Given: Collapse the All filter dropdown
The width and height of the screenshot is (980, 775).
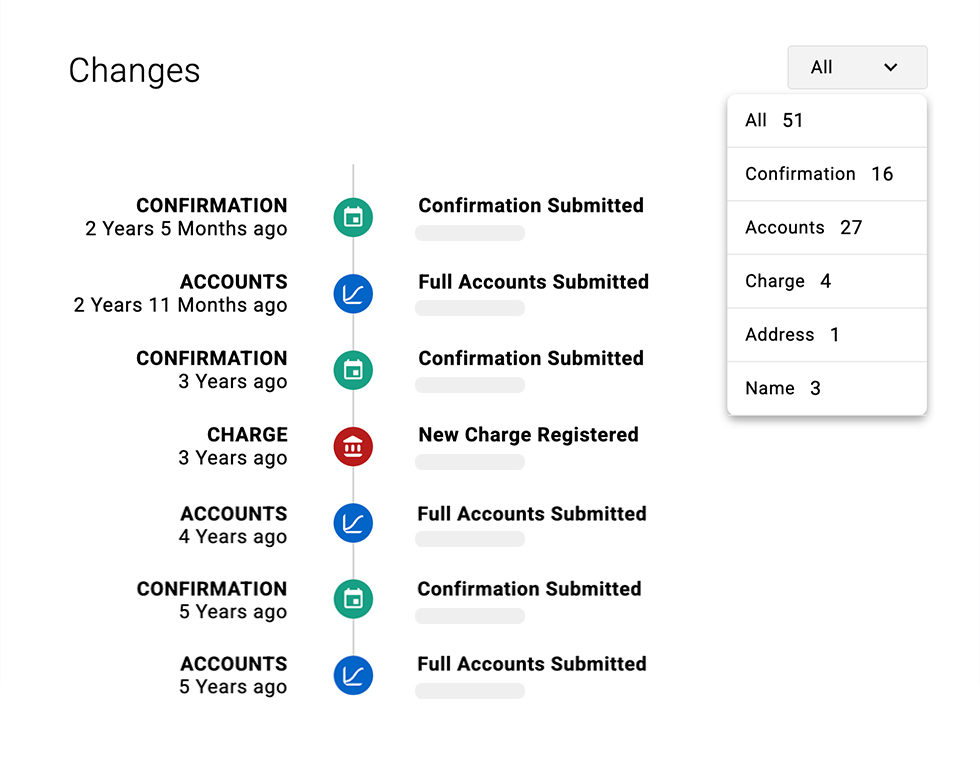Looking at the screenshot, I should click(x=856, y=68).
